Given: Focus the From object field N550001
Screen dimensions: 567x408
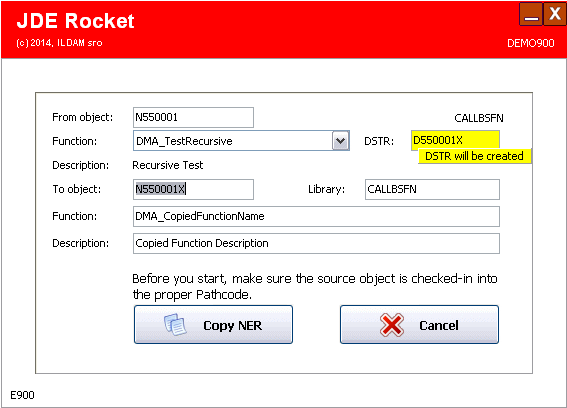Looking at the screenshot, I should pos(193,117).
